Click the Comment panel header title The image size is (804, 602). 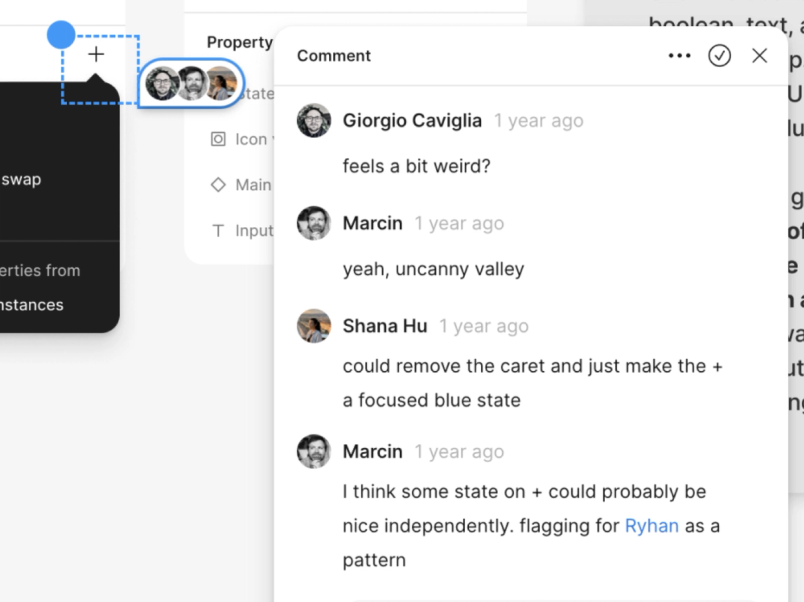pos(333,56)
